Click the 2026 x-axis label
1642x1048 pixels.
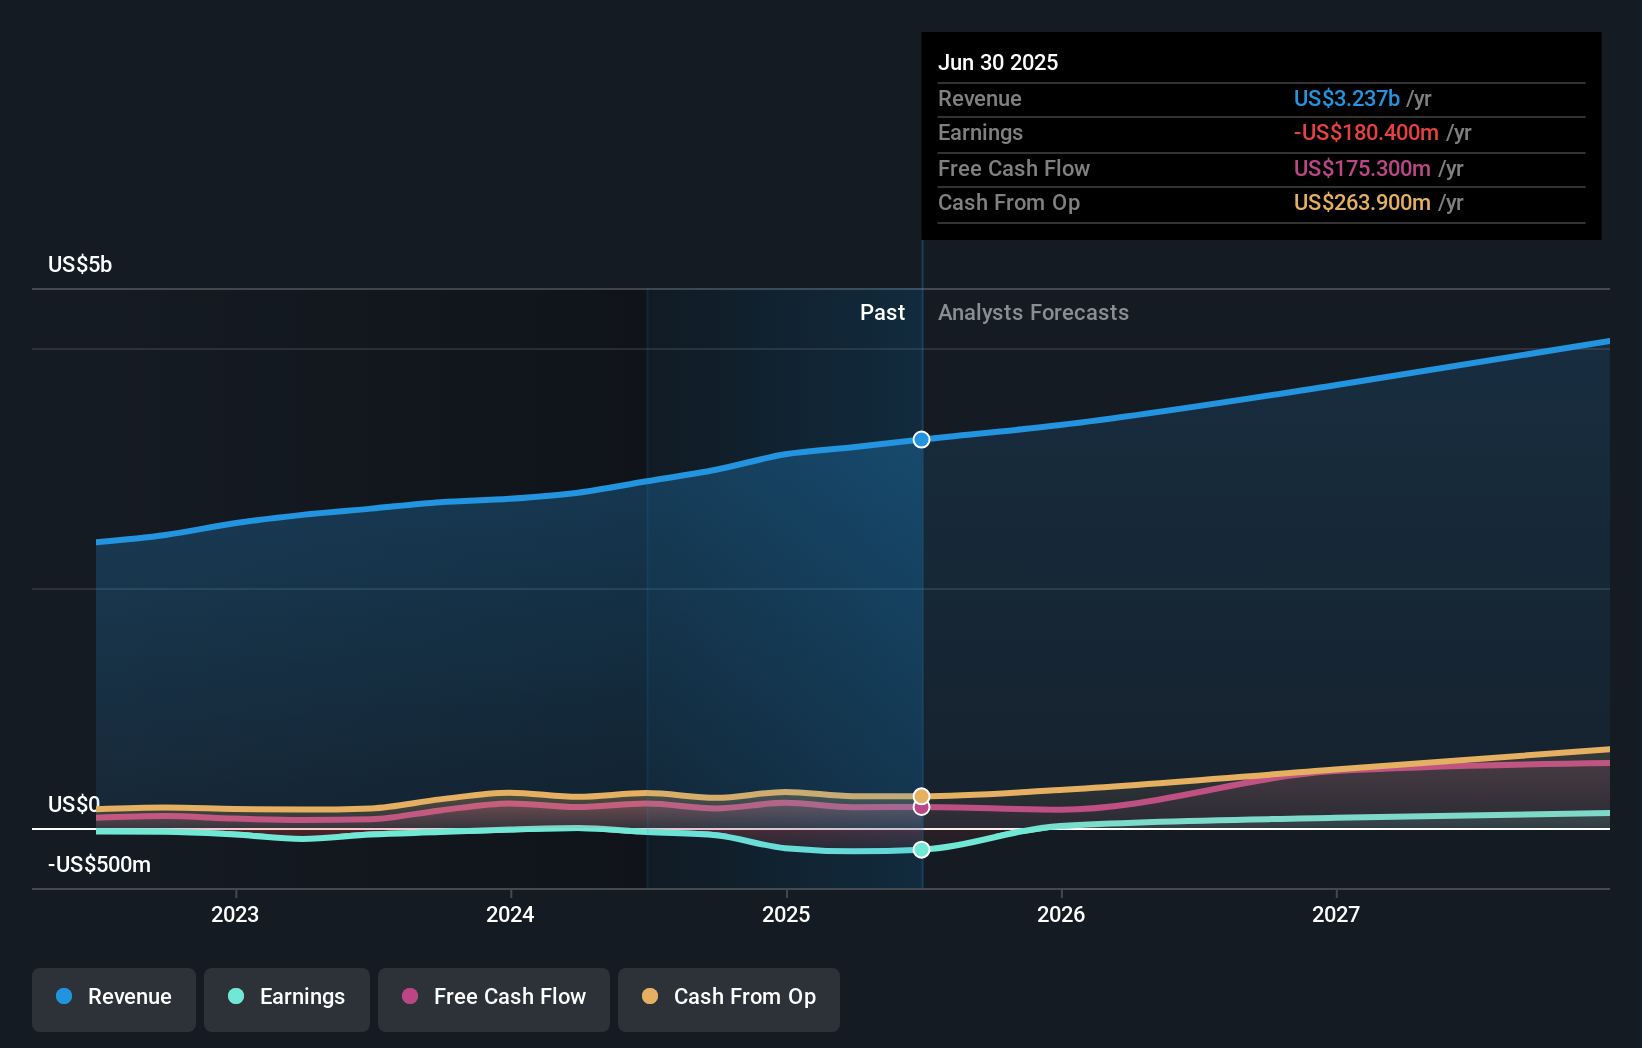coord(1061,914)
